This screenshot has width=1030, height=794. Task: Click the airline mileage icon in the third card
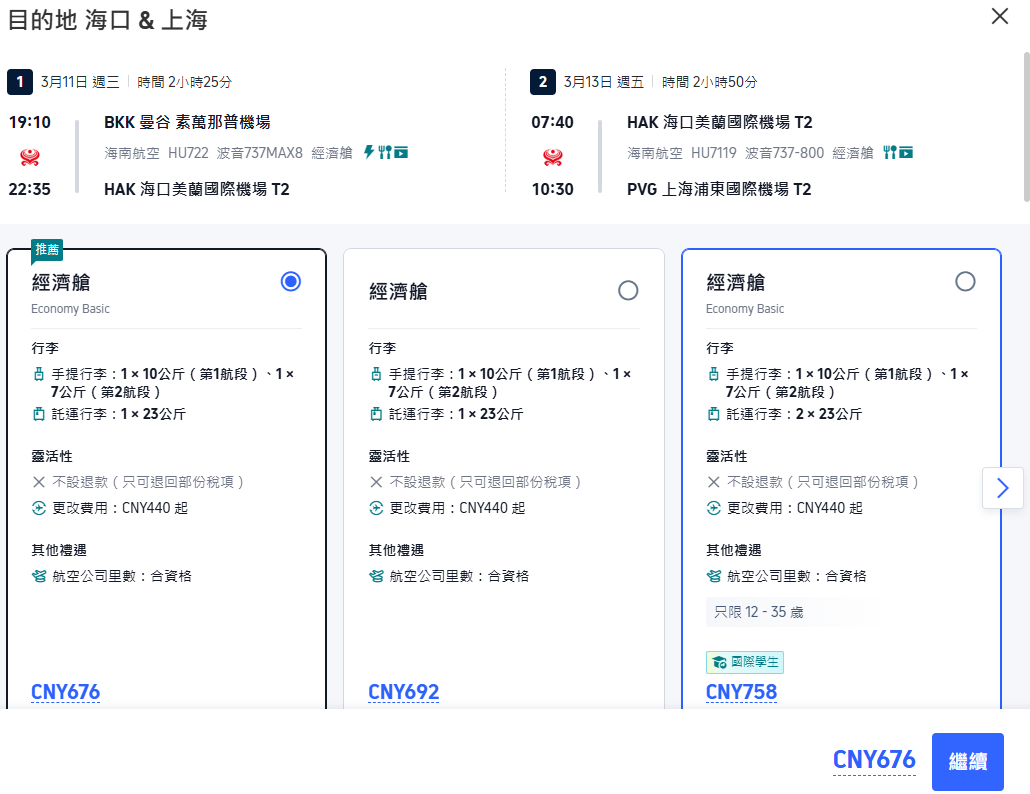(x=716, y=576)
